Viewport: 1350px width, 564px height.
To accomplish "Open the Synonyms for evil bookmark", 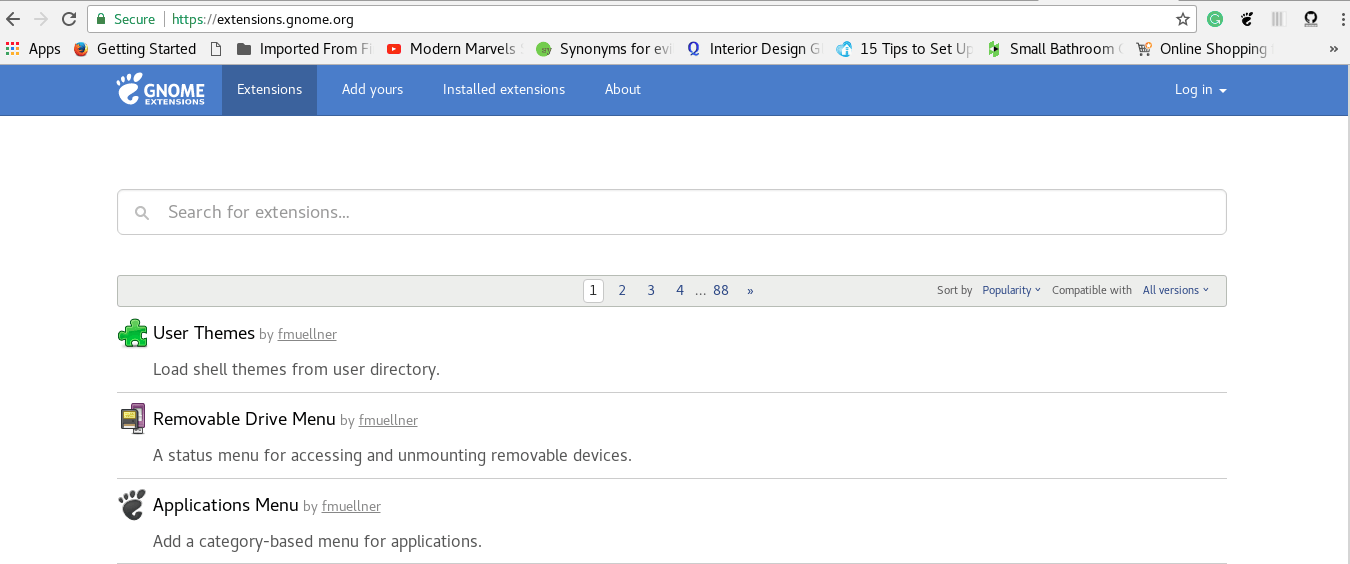I will pyautogui.click(x=605, y=49).
